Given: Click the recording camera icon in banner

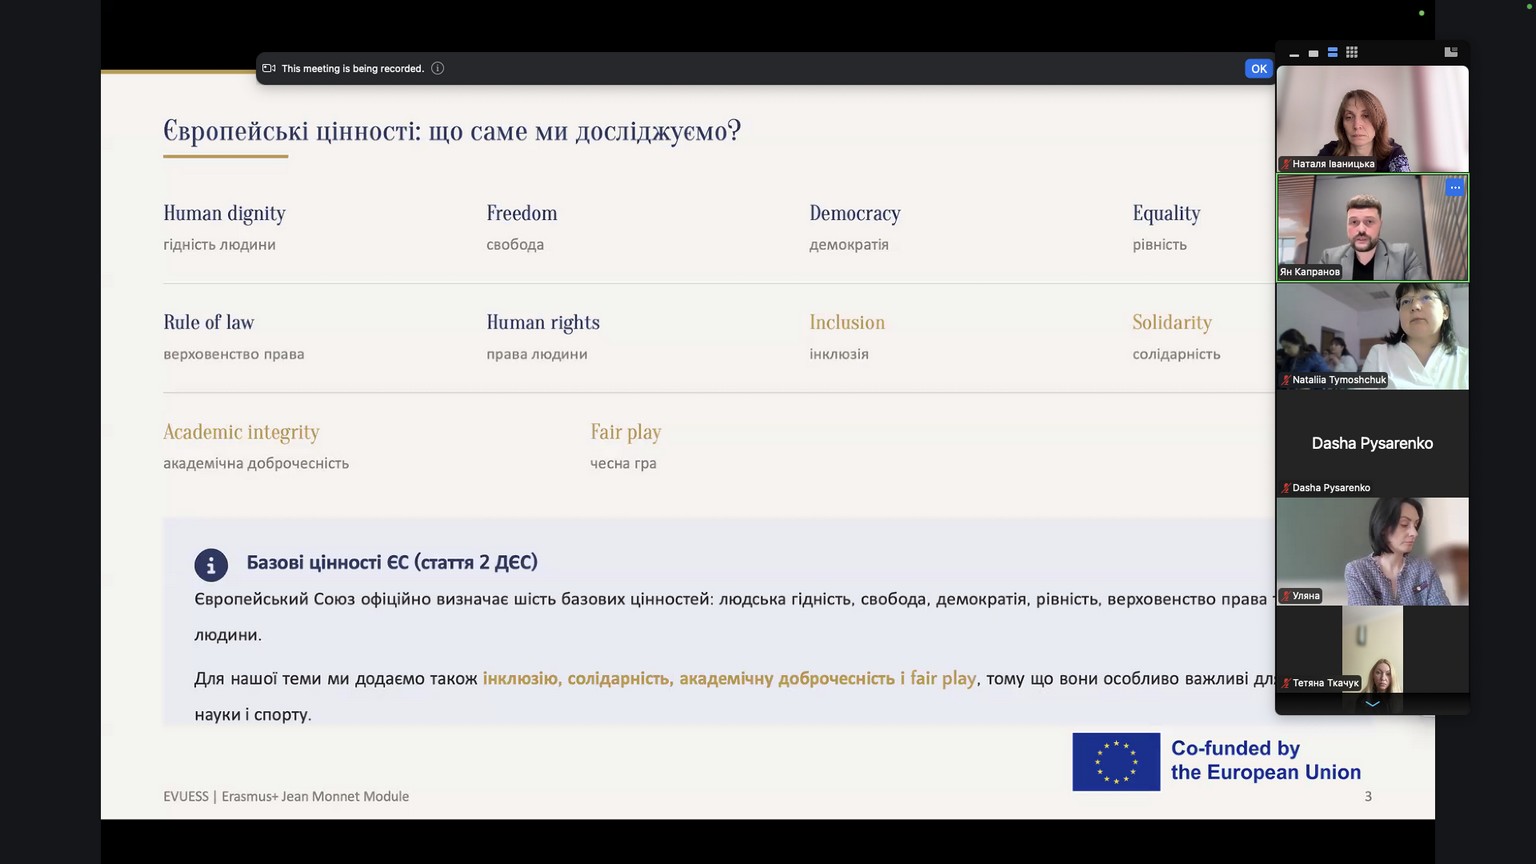Looking at the screenshot, I should (269, 69).
